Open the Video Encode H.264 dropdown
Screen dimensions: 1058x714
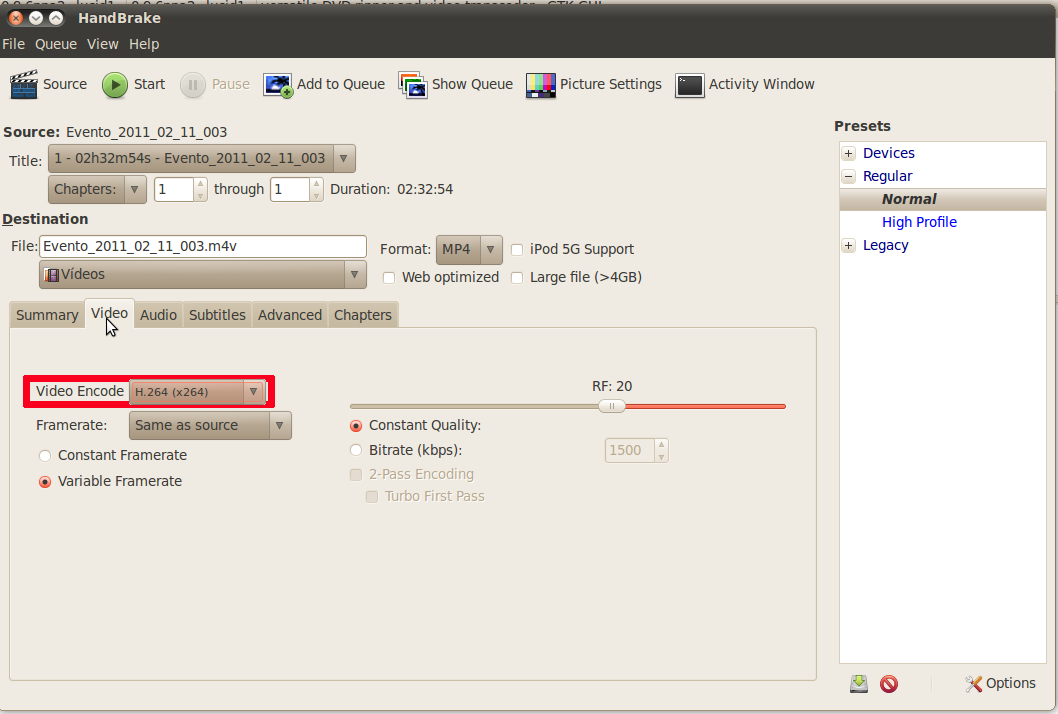[x=197, y=391]
